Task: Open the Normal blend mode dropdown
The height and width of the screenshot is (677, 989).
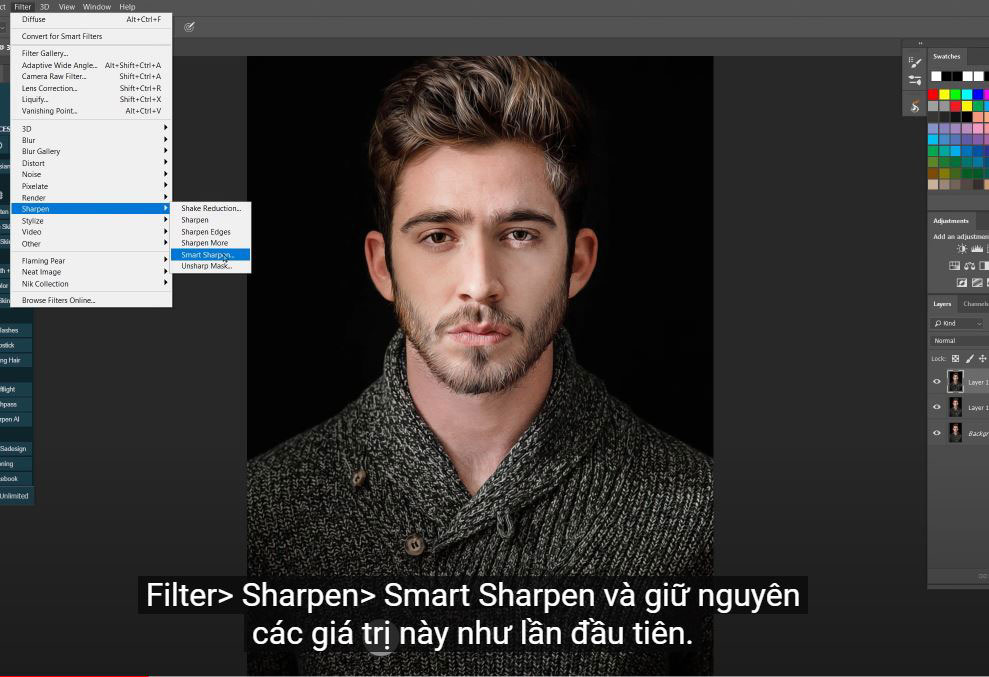Action: pos(959,340)
